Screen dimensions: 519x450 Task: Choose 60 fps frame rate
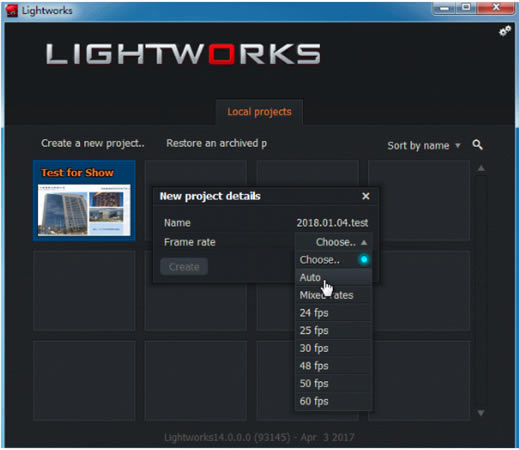point(334,401)
